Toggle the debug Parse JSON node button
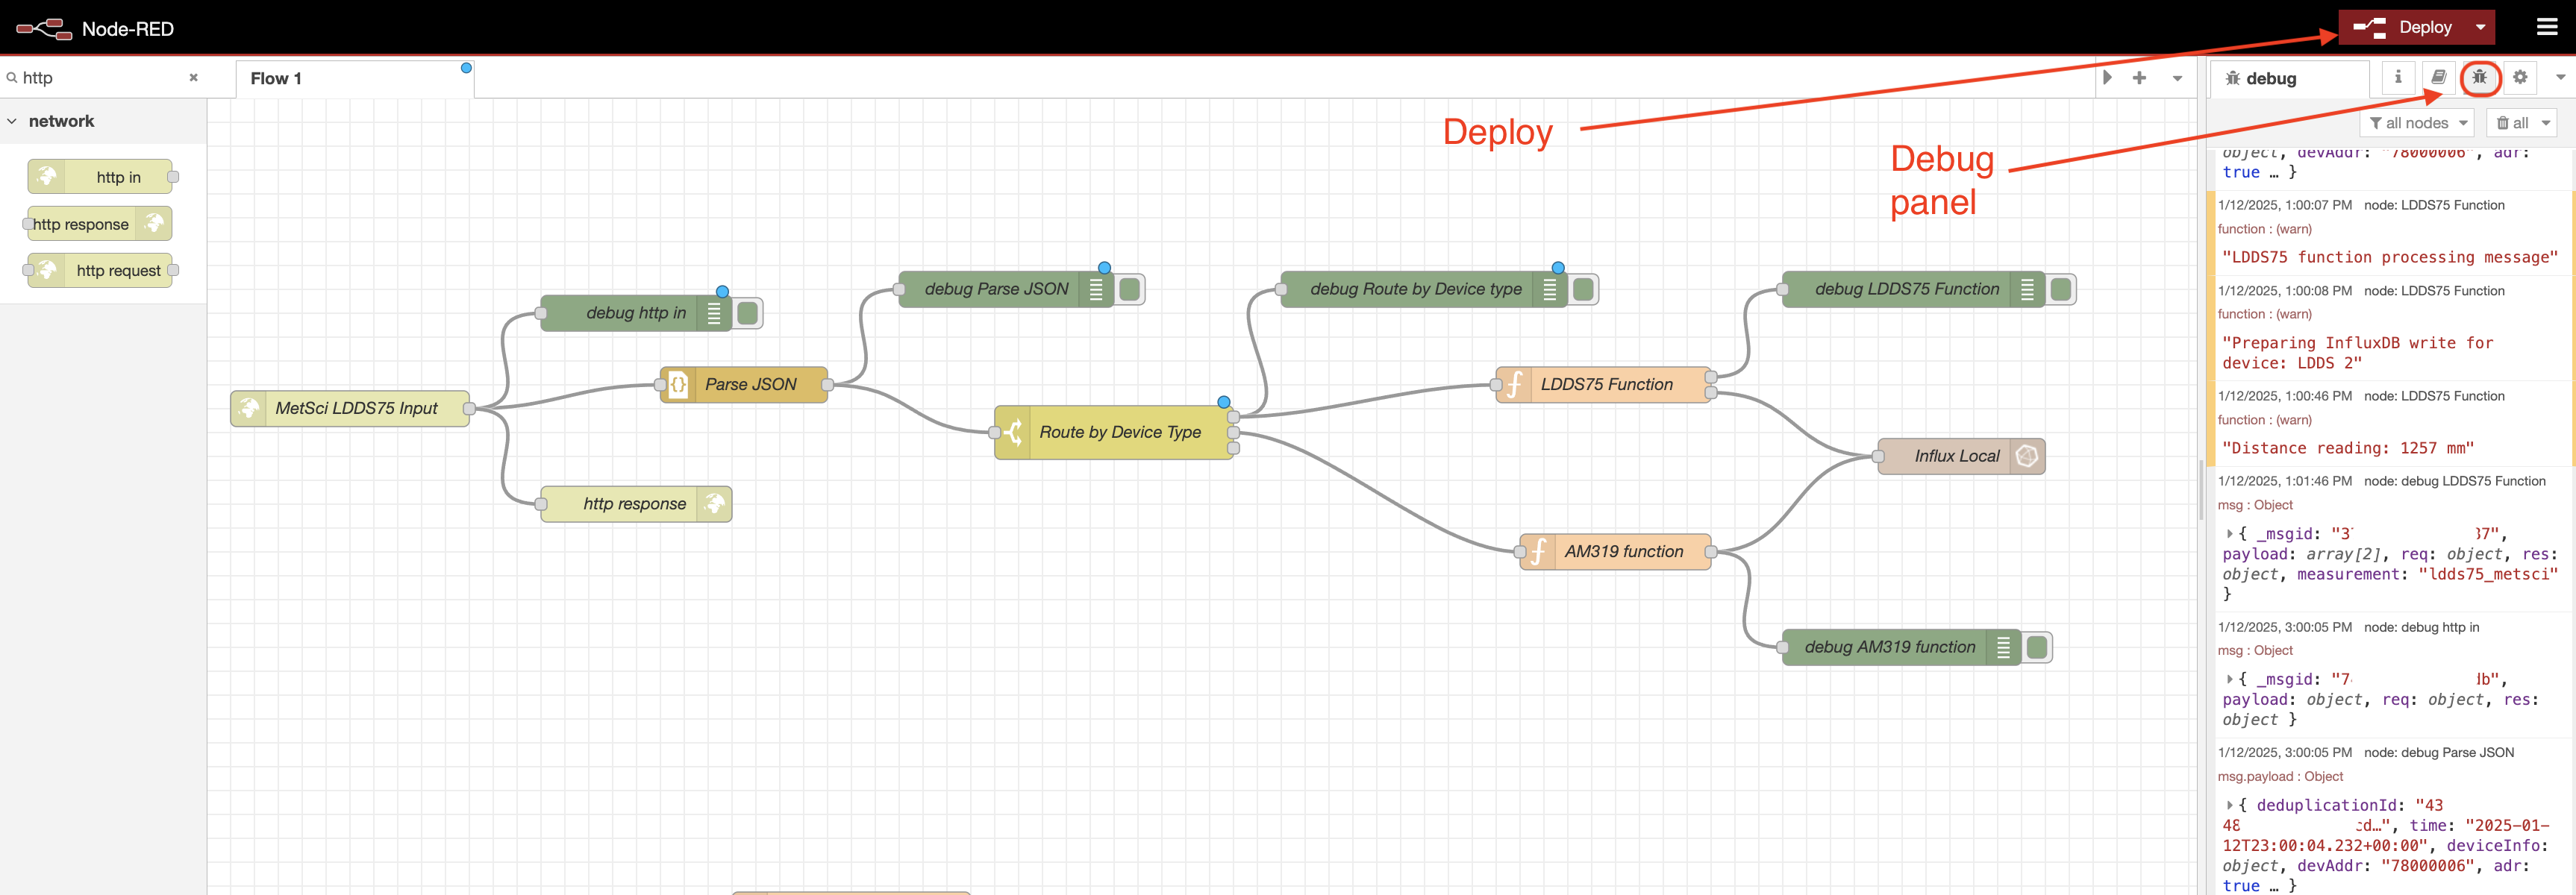This screenshot has width=2576, height=895. coord(1130,289)
